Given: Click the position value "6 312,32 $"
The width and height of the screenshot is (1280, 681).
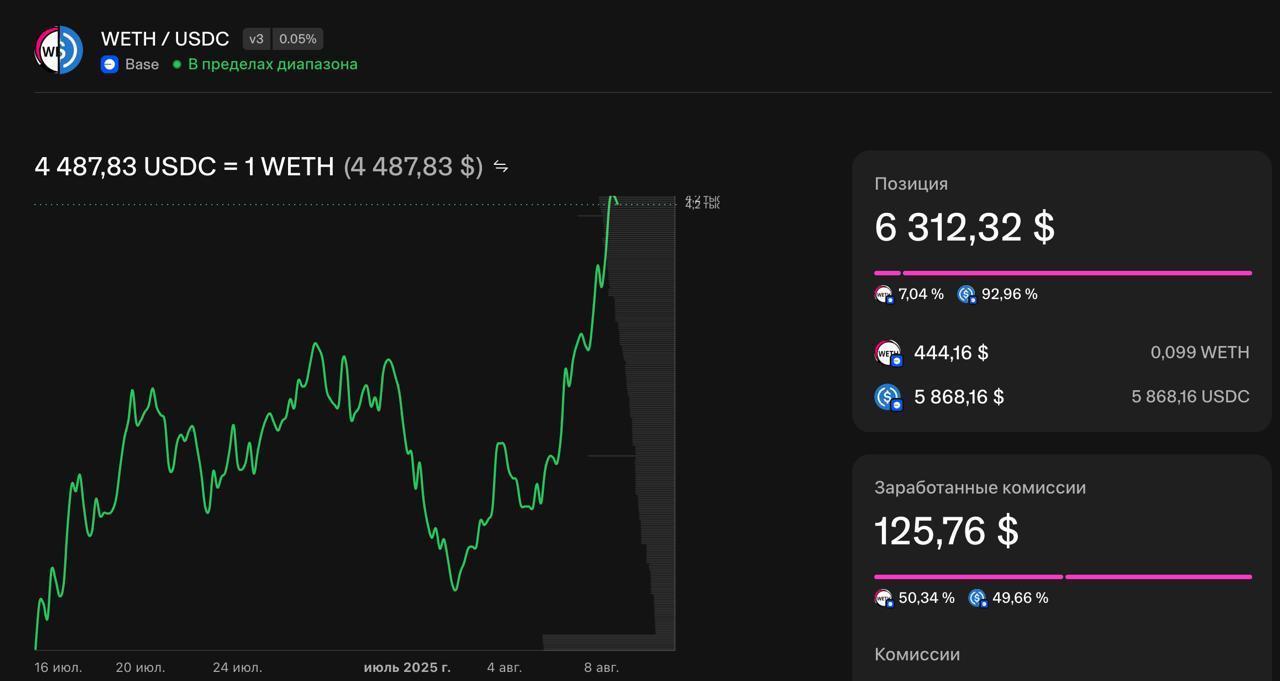Looking at the screenshot, I should 965,227.
